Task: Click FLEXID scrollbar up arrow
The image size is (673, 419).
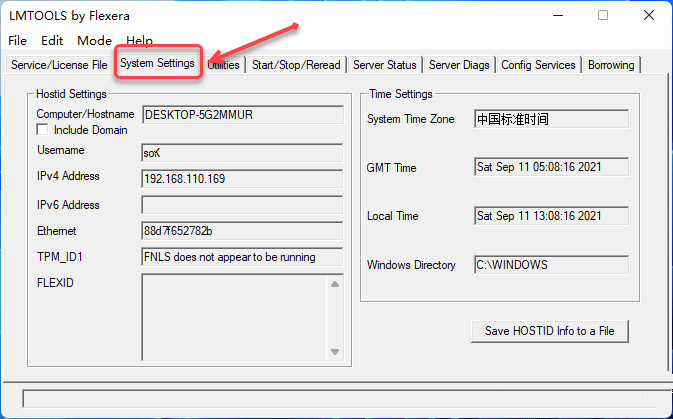Action: pyautogui.click(x=335, y=284)
